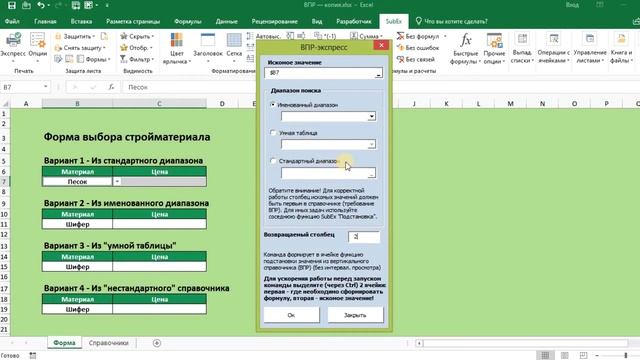Open the Name Box dropdown arrow

45,87
